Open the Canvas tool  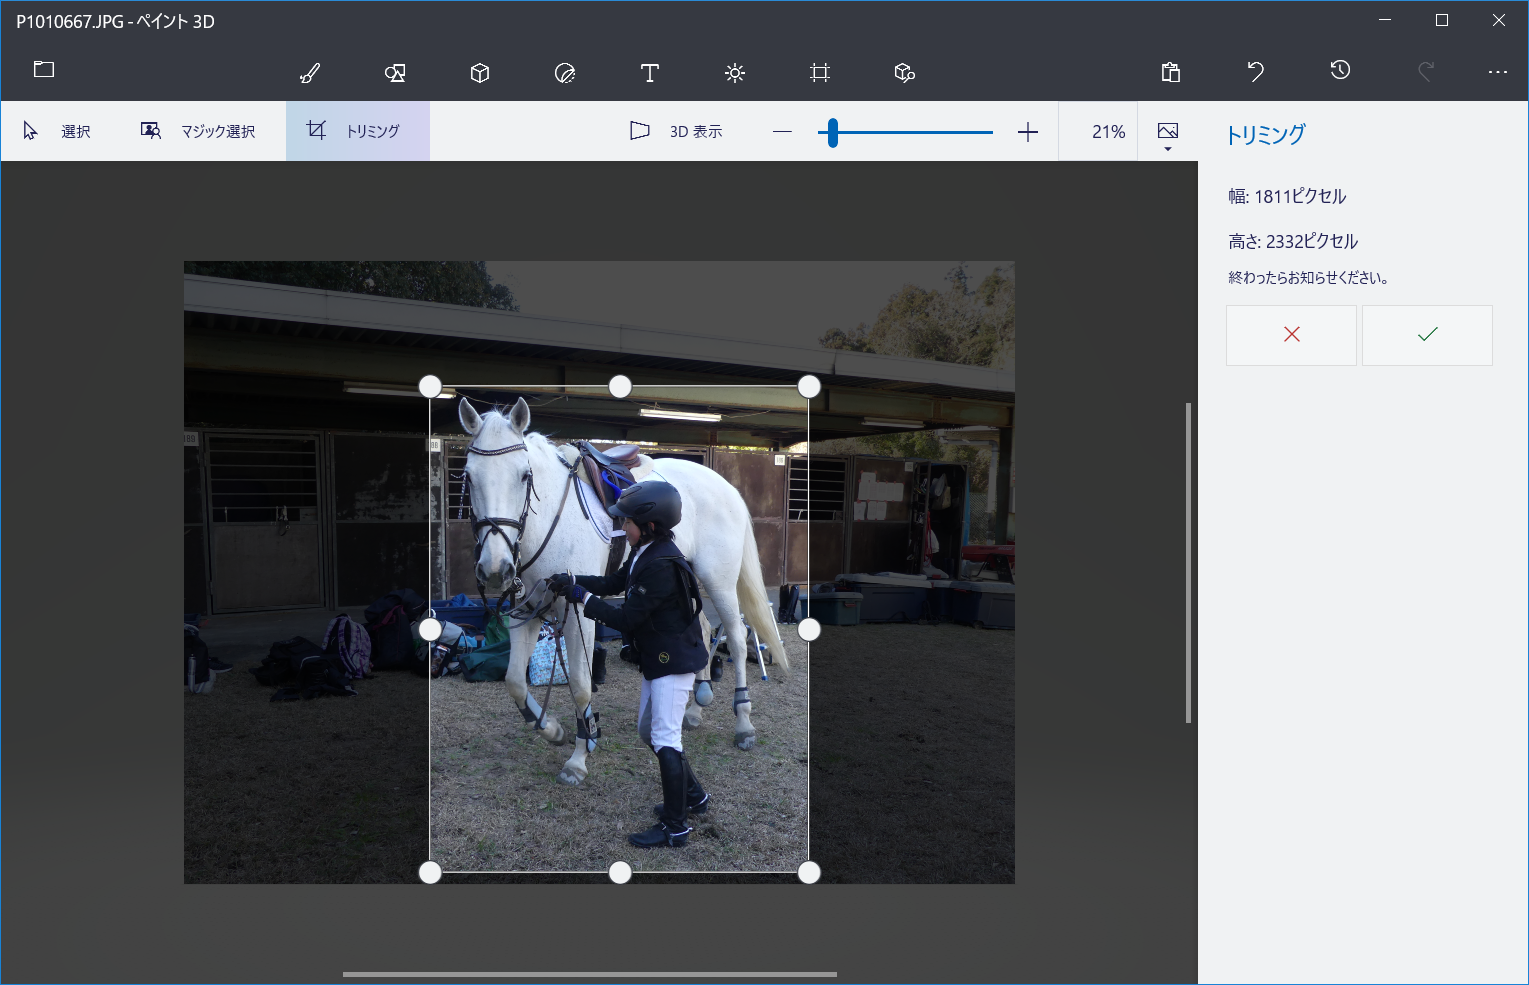820,73
